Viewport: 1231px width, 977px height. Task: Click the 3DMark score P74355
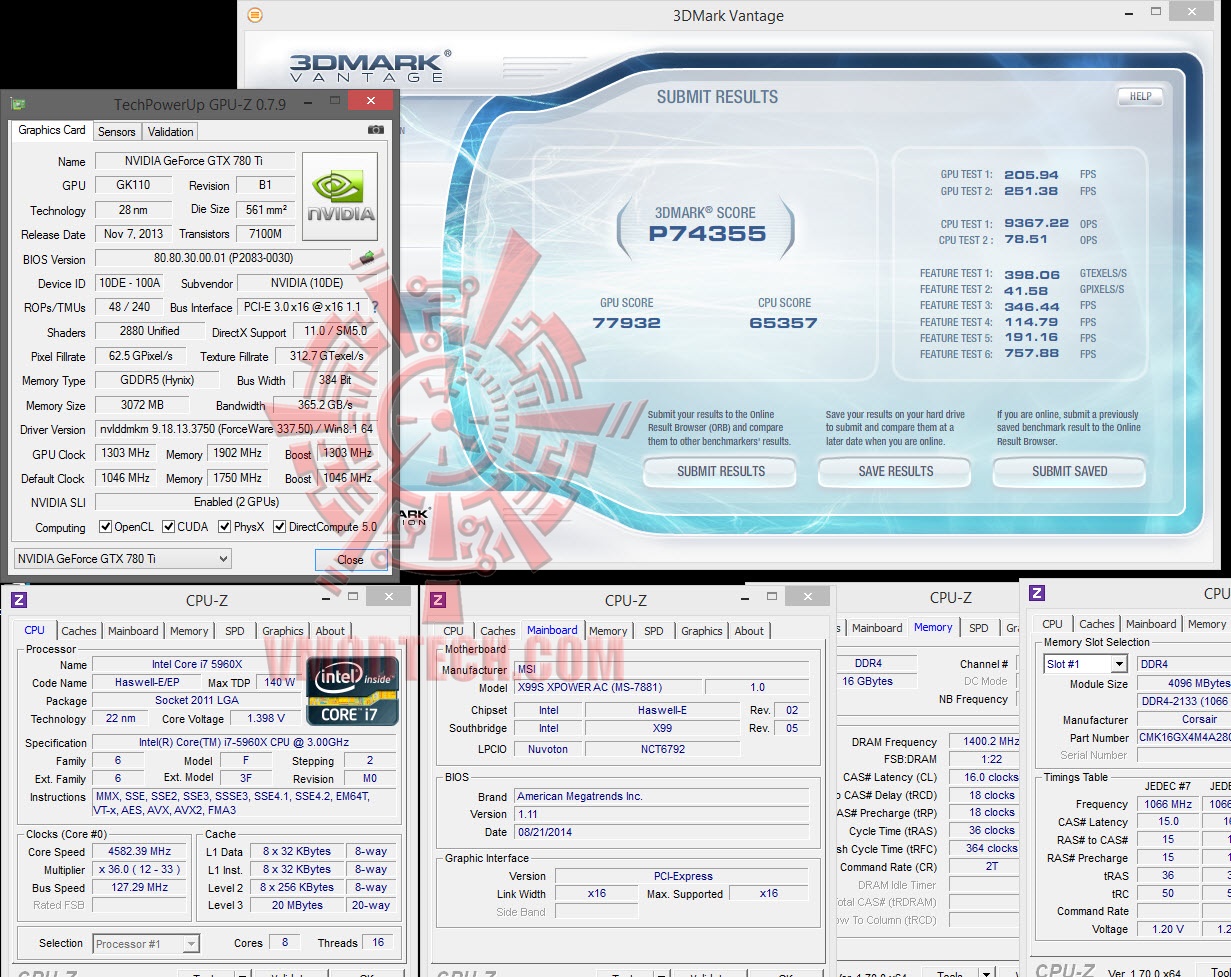[707, 234]
